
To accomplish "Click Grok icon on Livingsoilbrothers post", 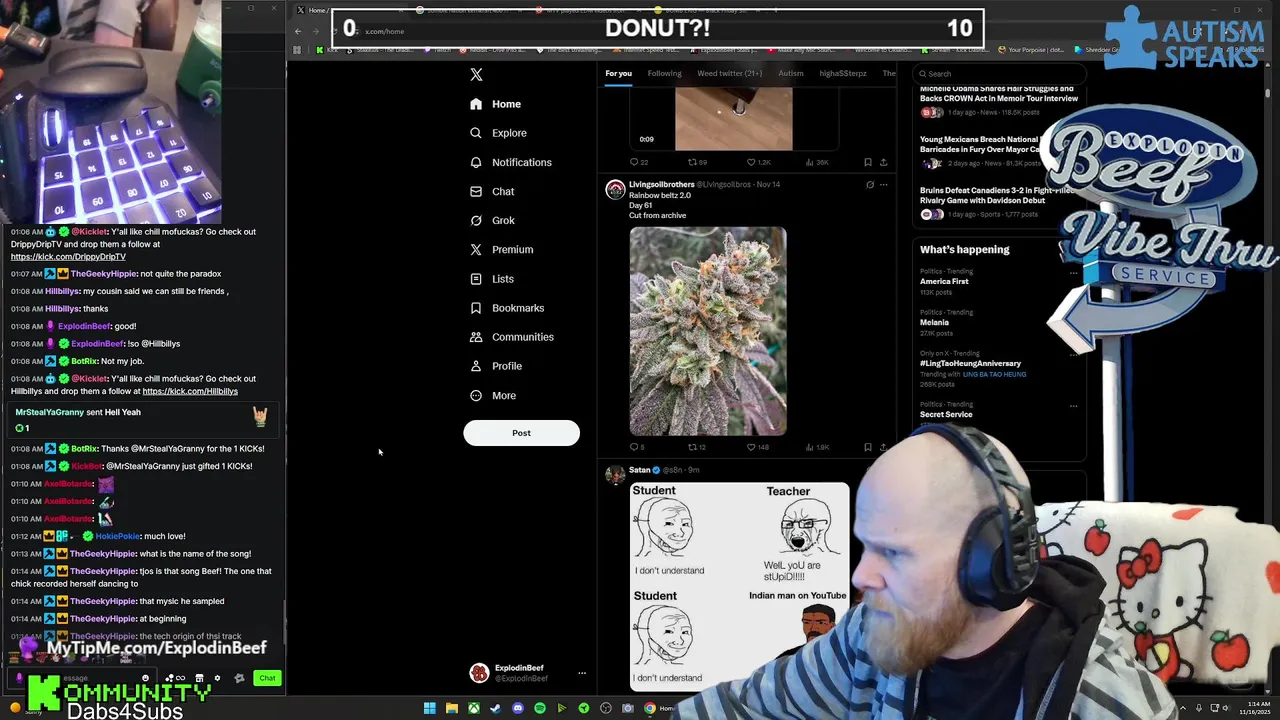I will pos(869,184).
